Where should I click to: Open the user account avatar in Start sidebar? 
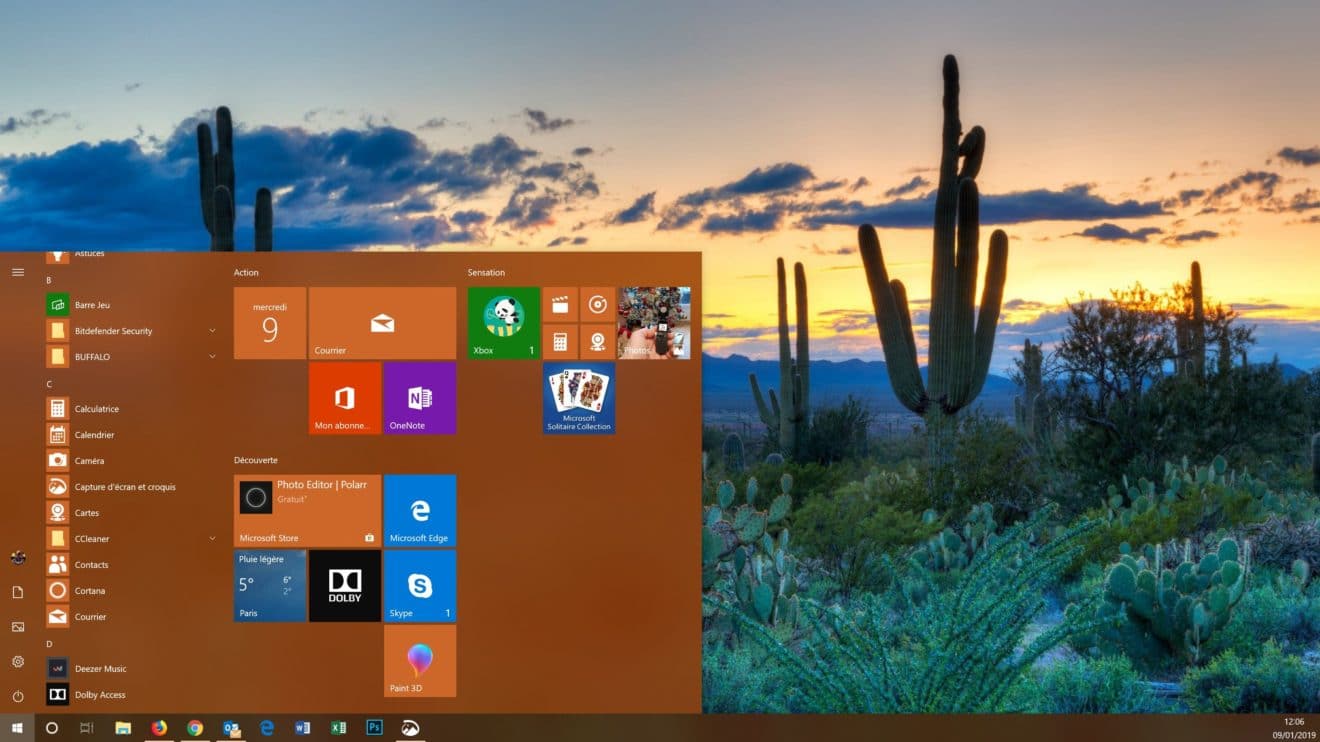click(18, 557)
